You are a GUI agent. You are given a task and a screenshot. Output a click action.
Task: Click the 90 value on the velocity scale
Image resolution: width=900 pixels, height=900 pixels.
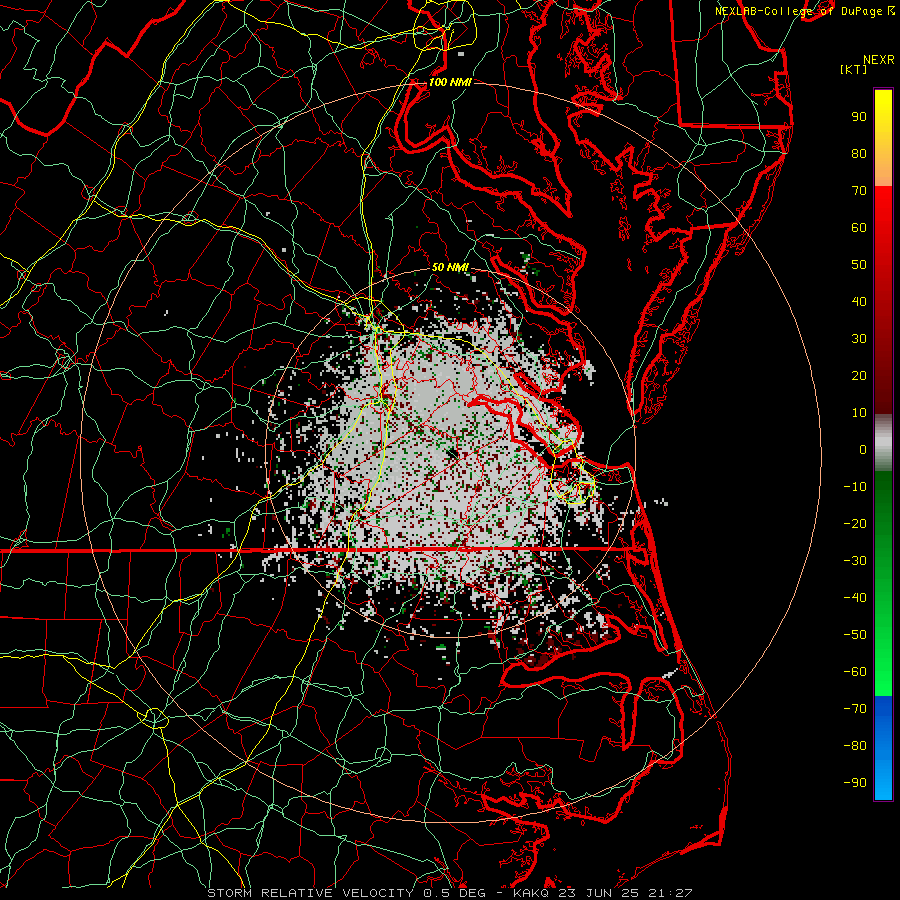859,117
